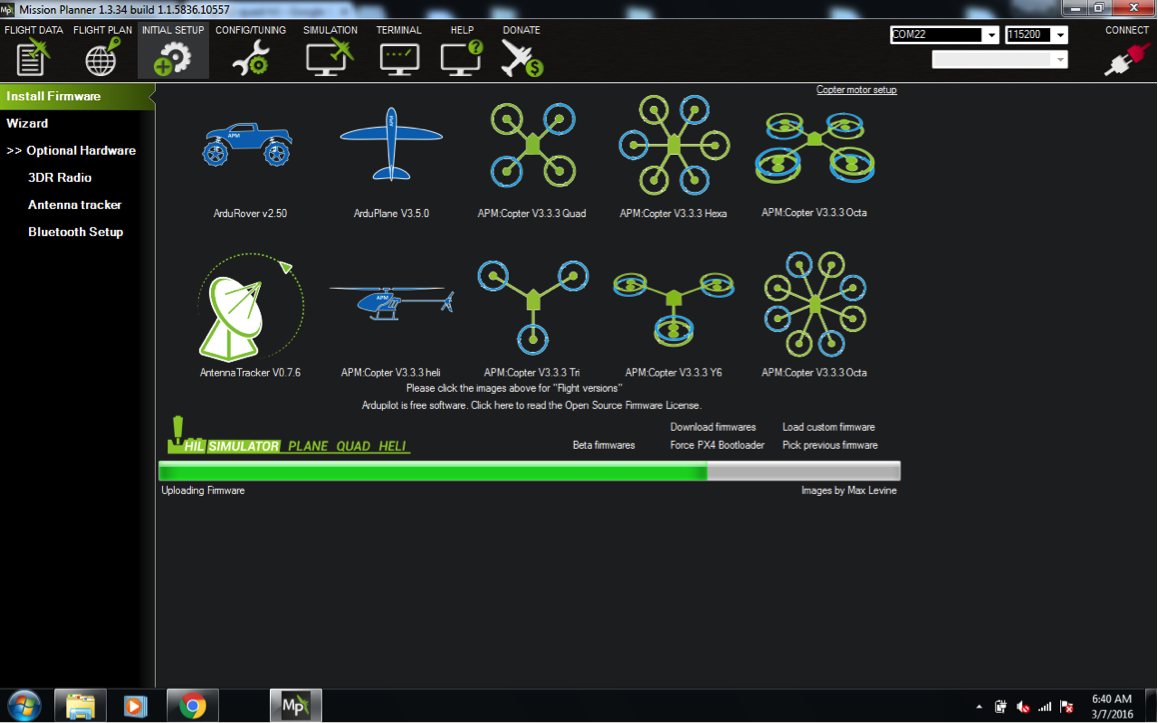Click the Connect plug icon
This screenshot has height=723, width=1158.
(1127, 58)
